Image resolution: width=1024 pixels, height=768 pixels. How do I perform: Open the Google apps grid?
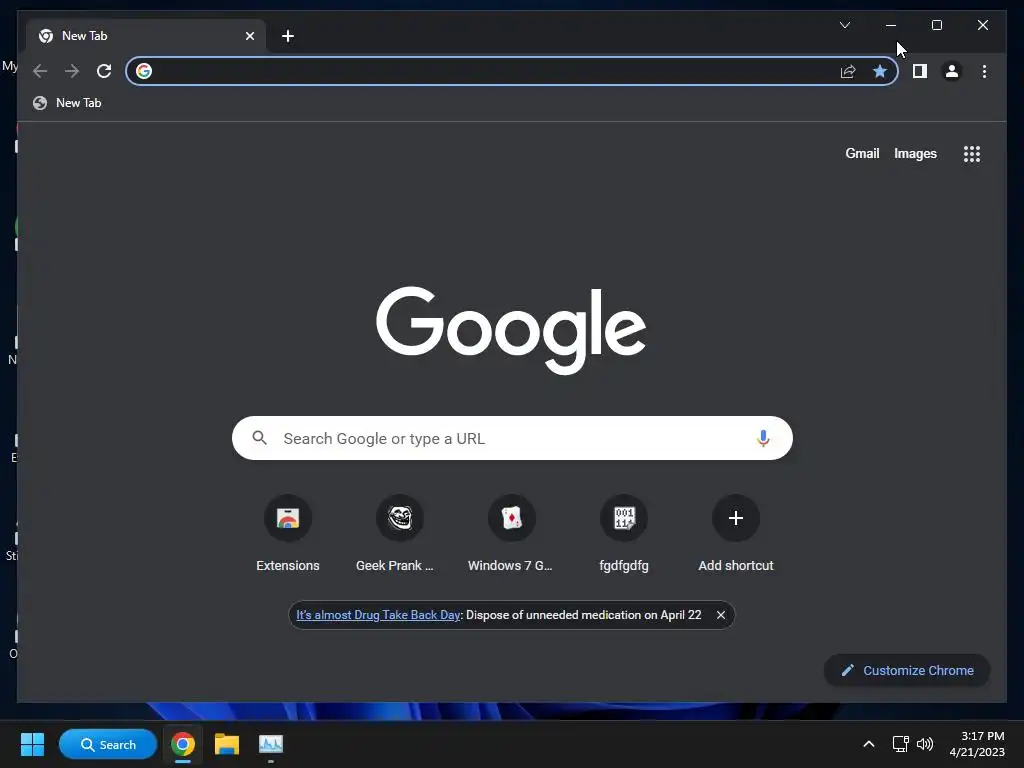coord(972,153)
